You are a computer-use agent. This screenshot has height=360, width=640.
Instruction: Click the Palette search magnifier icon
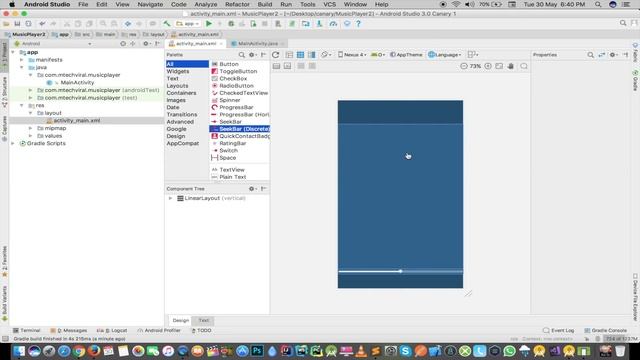pyautogui.click(x=242, y=55)
